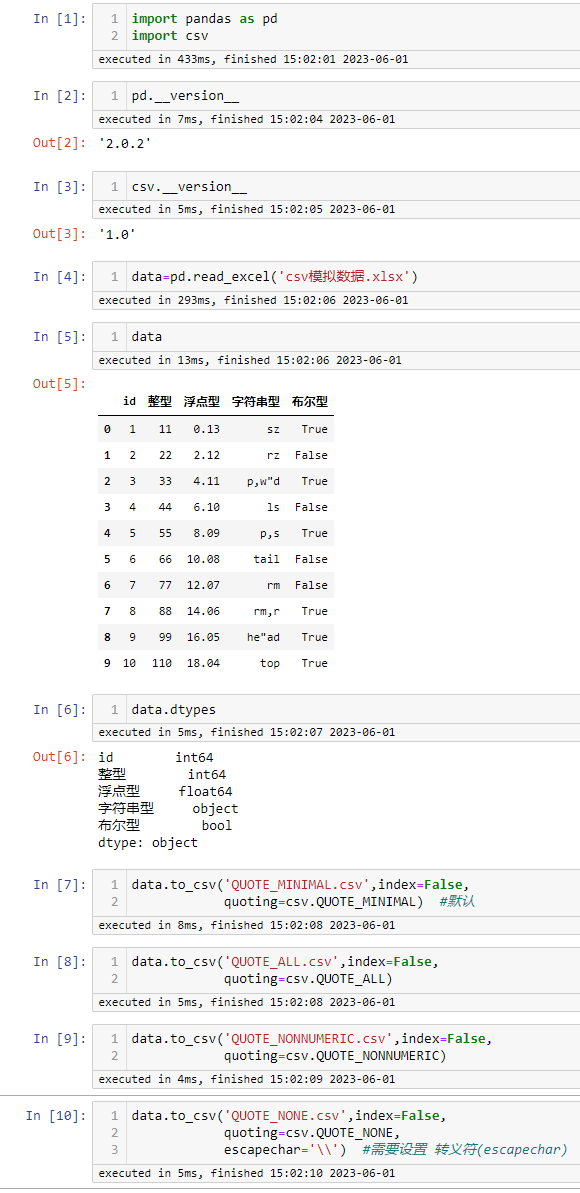Click 'float64' in the dtypes output

[206, 791]
